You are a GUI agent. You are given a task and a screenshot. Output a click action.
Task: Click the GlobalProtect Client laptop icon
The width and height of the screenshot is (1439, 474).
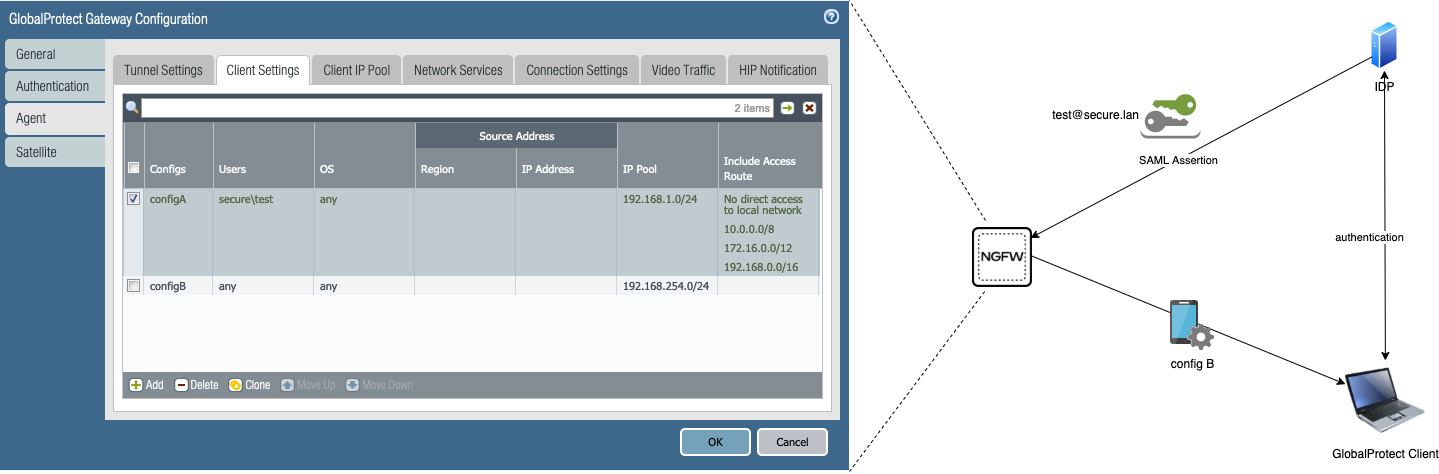pos(1385,402)
